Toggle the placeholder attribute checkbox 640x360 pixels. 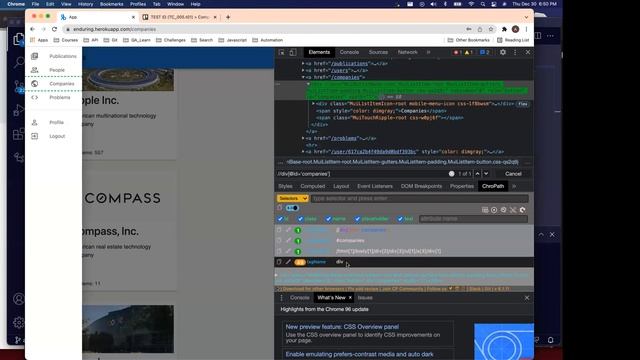[357, 219]
